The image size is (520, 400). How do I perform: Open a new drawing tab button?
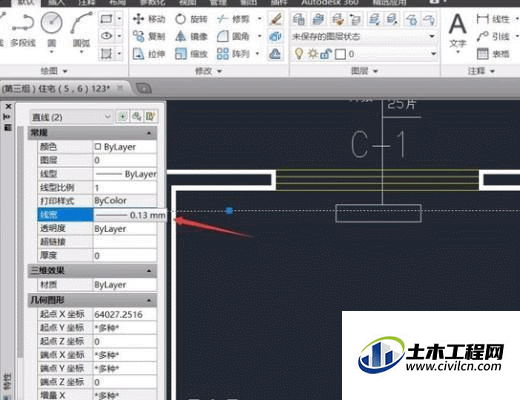click(144, 88)
